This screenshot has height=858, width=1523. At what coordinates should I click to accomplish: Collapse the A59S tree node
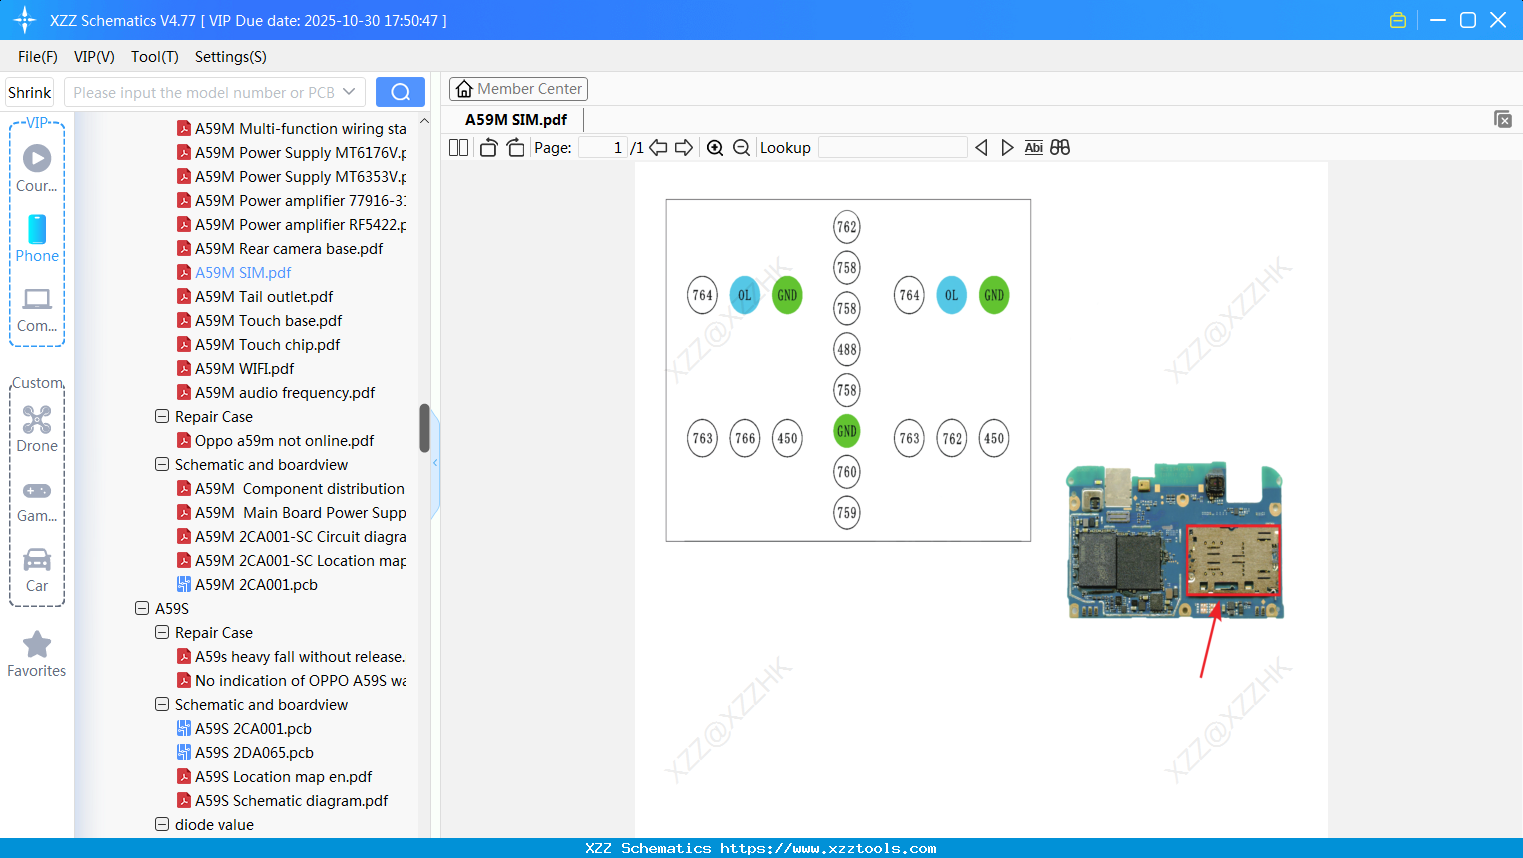pyautogui.click(x=142, y=608)
